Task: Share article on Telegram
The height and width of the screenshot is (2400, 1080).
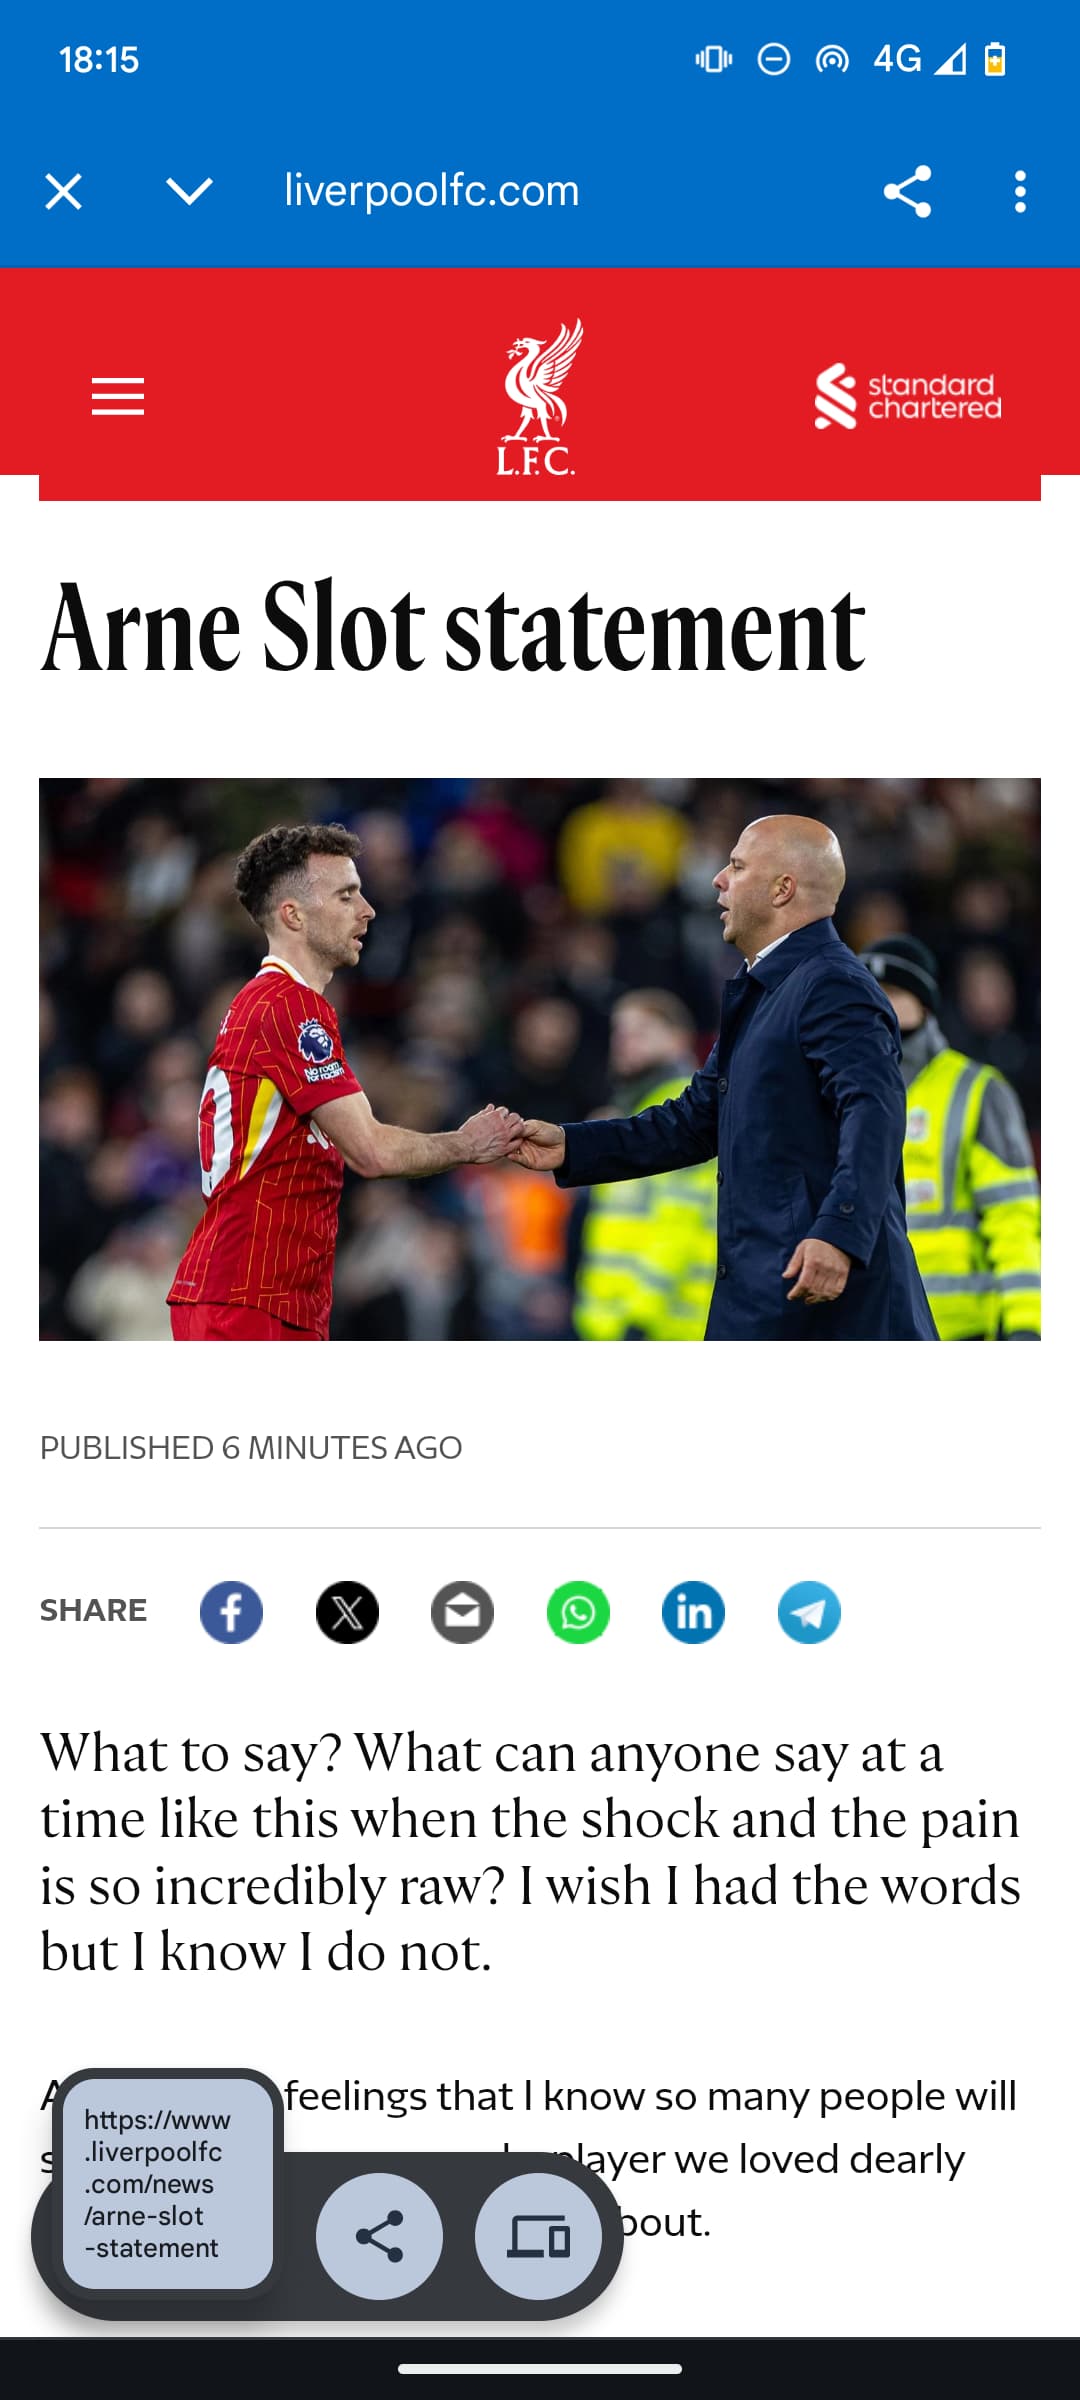Action: [809, 1612]
